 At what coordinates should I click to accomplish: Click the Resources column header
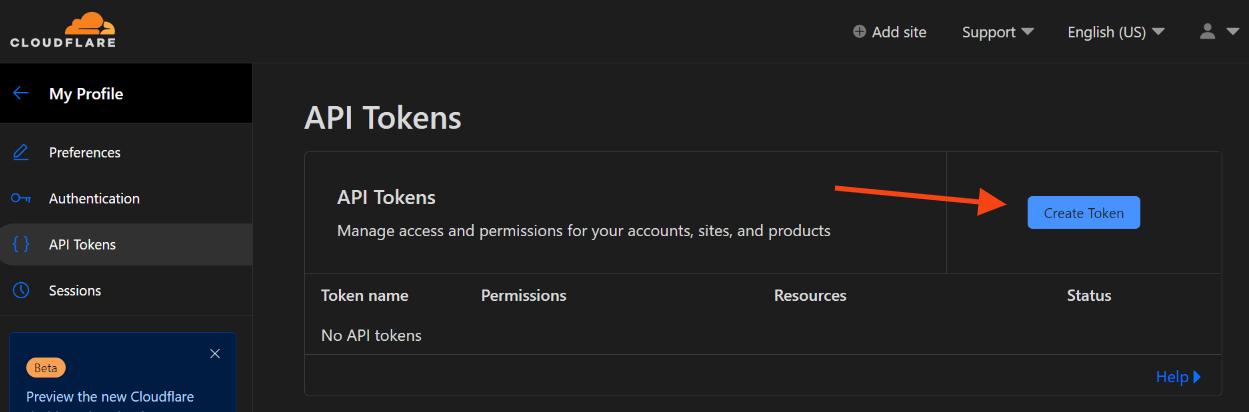[810, 296]
